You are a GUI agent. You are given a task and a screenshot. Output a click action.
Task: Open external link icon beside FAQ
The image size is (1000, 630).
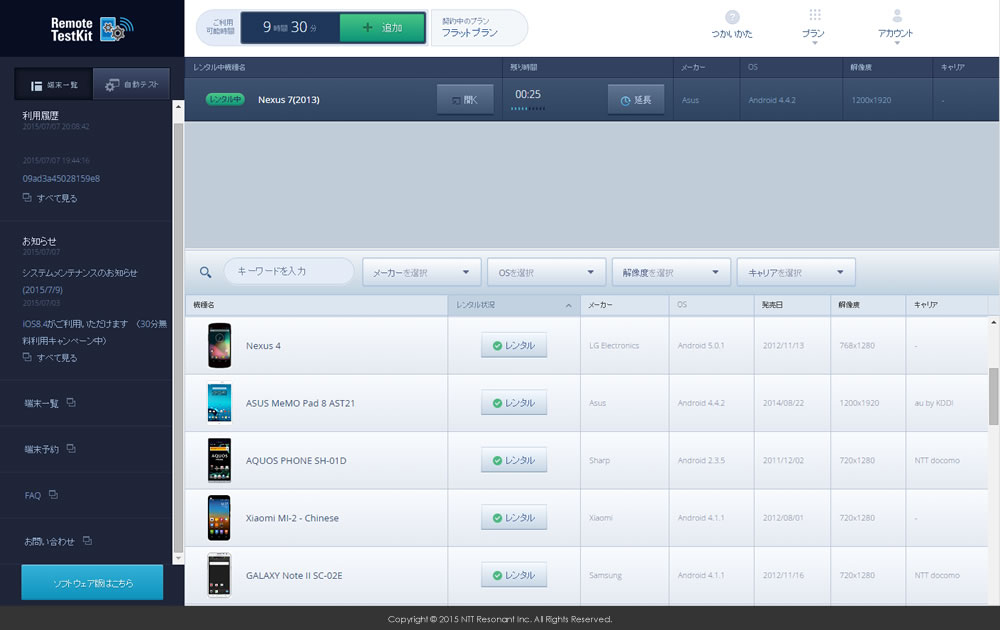(x=53, y=495)
